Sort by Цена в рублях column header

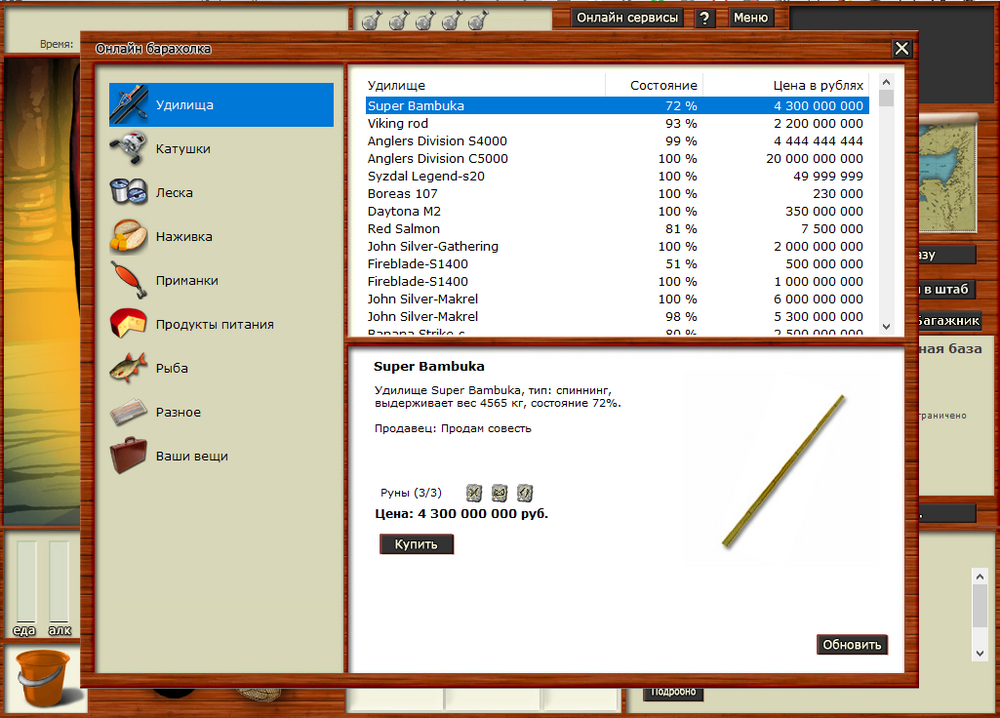[817, 86]
